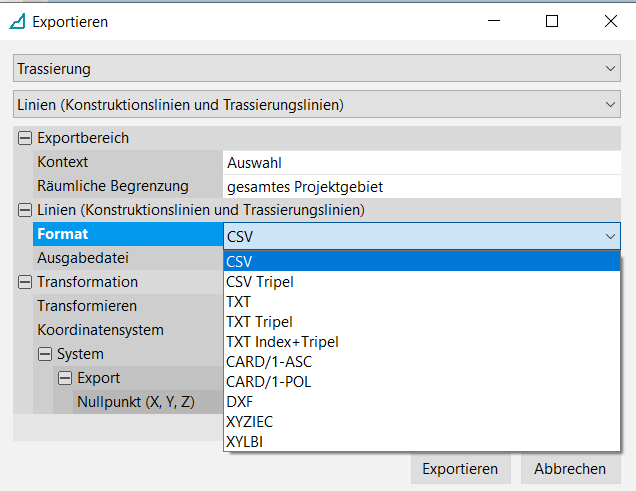Select XYLBI from the dropdown list
This screenshot has width=636, height=491.
[245, 442]
